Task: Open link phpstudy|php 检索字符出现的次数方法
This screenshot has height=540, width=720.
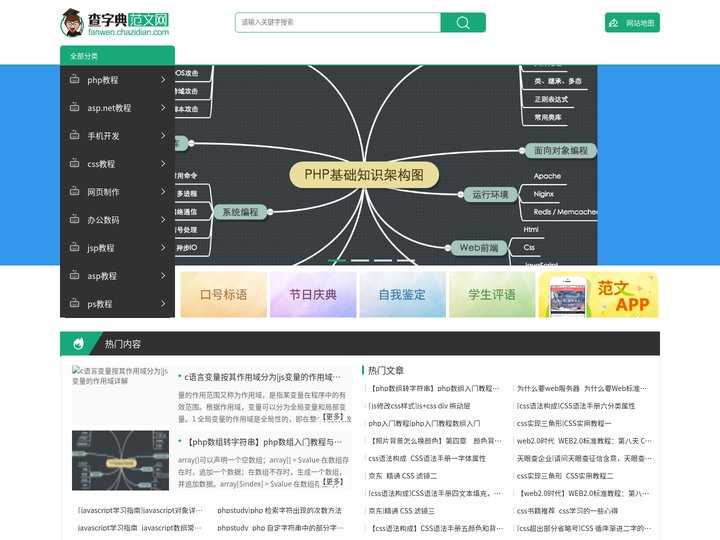Action: point(279,510)
